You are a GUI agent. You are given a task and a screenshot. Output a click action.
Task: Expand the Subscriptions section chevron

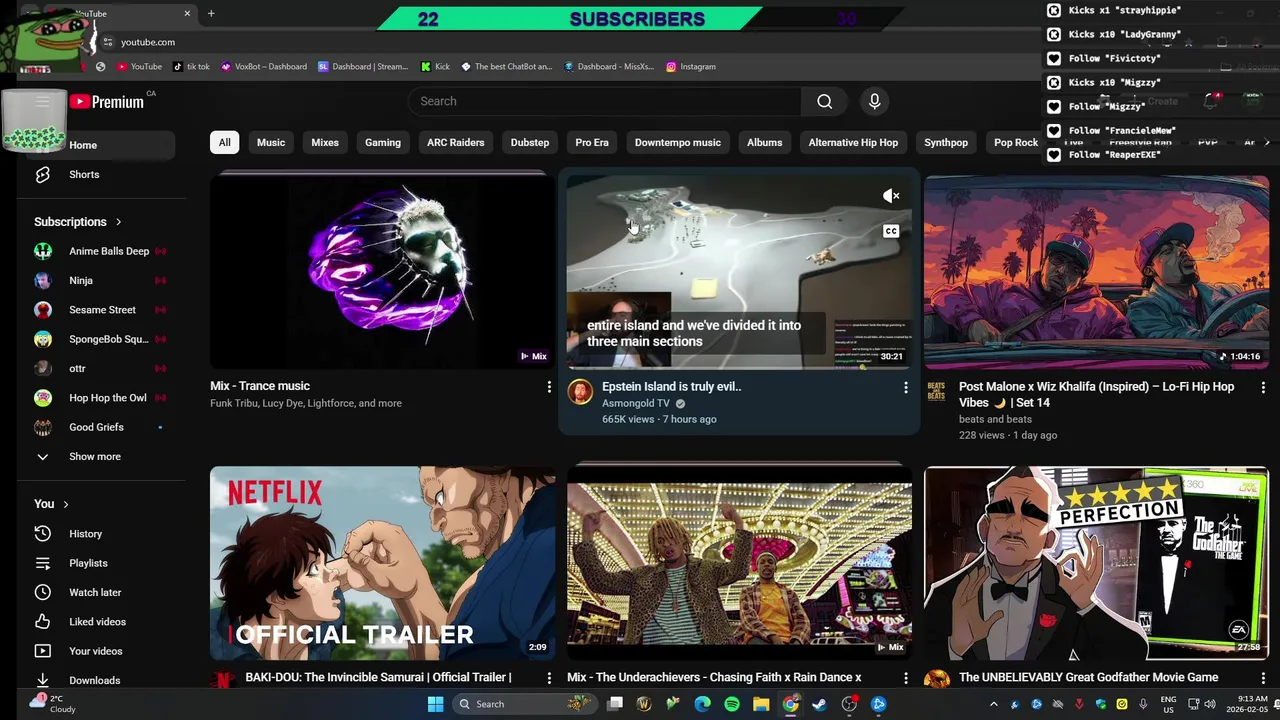[x=118, y=222]
